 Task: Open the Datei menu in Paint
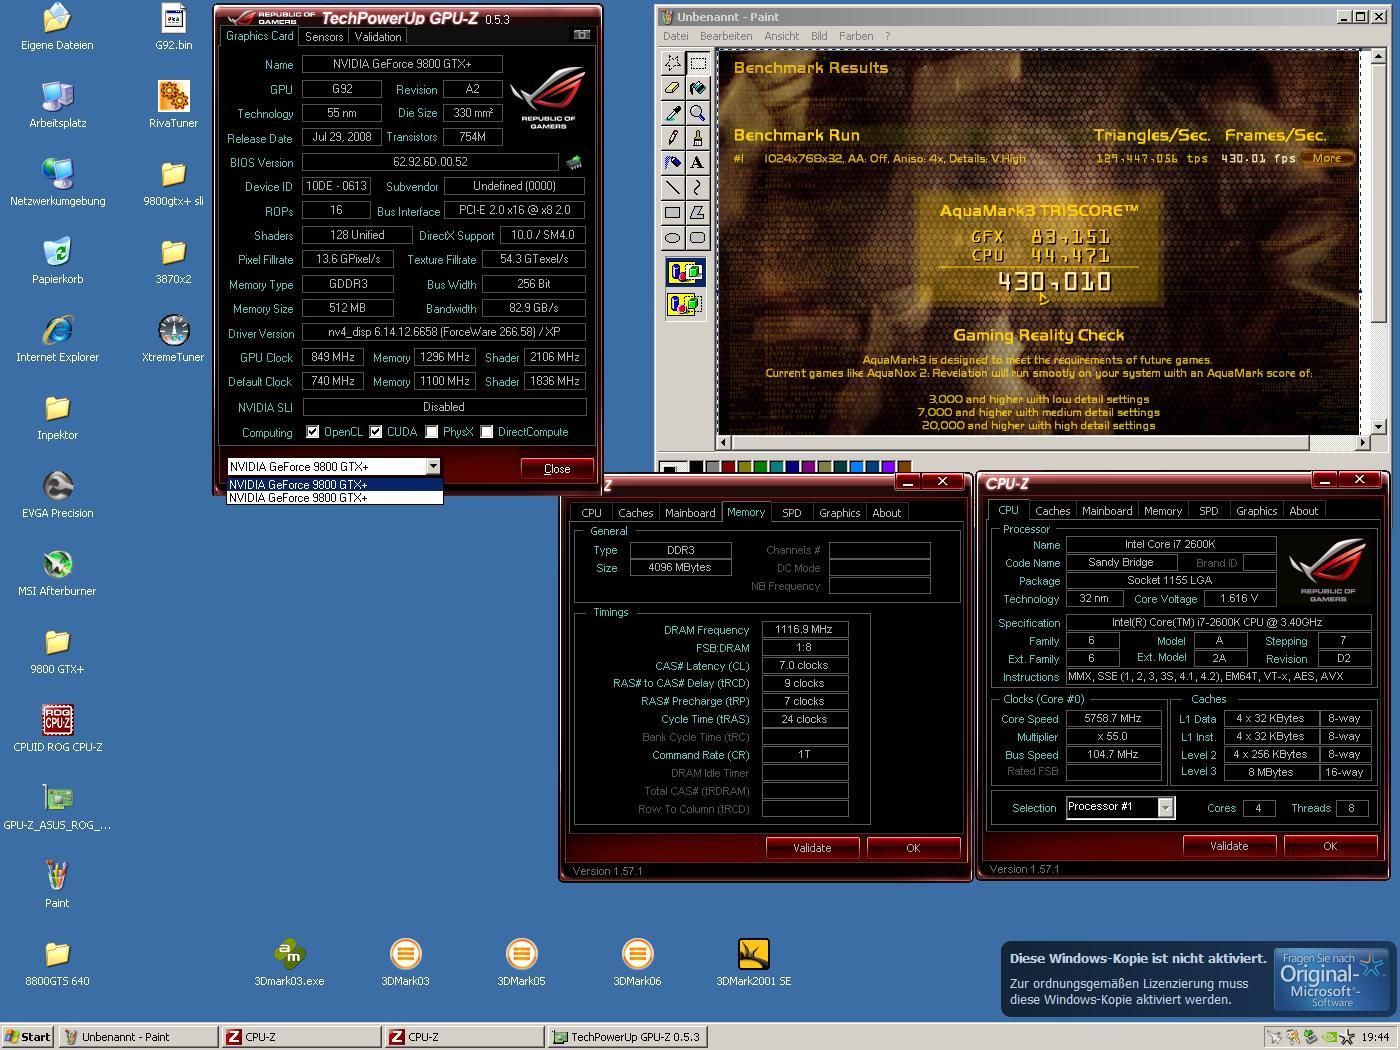[675, 36]
